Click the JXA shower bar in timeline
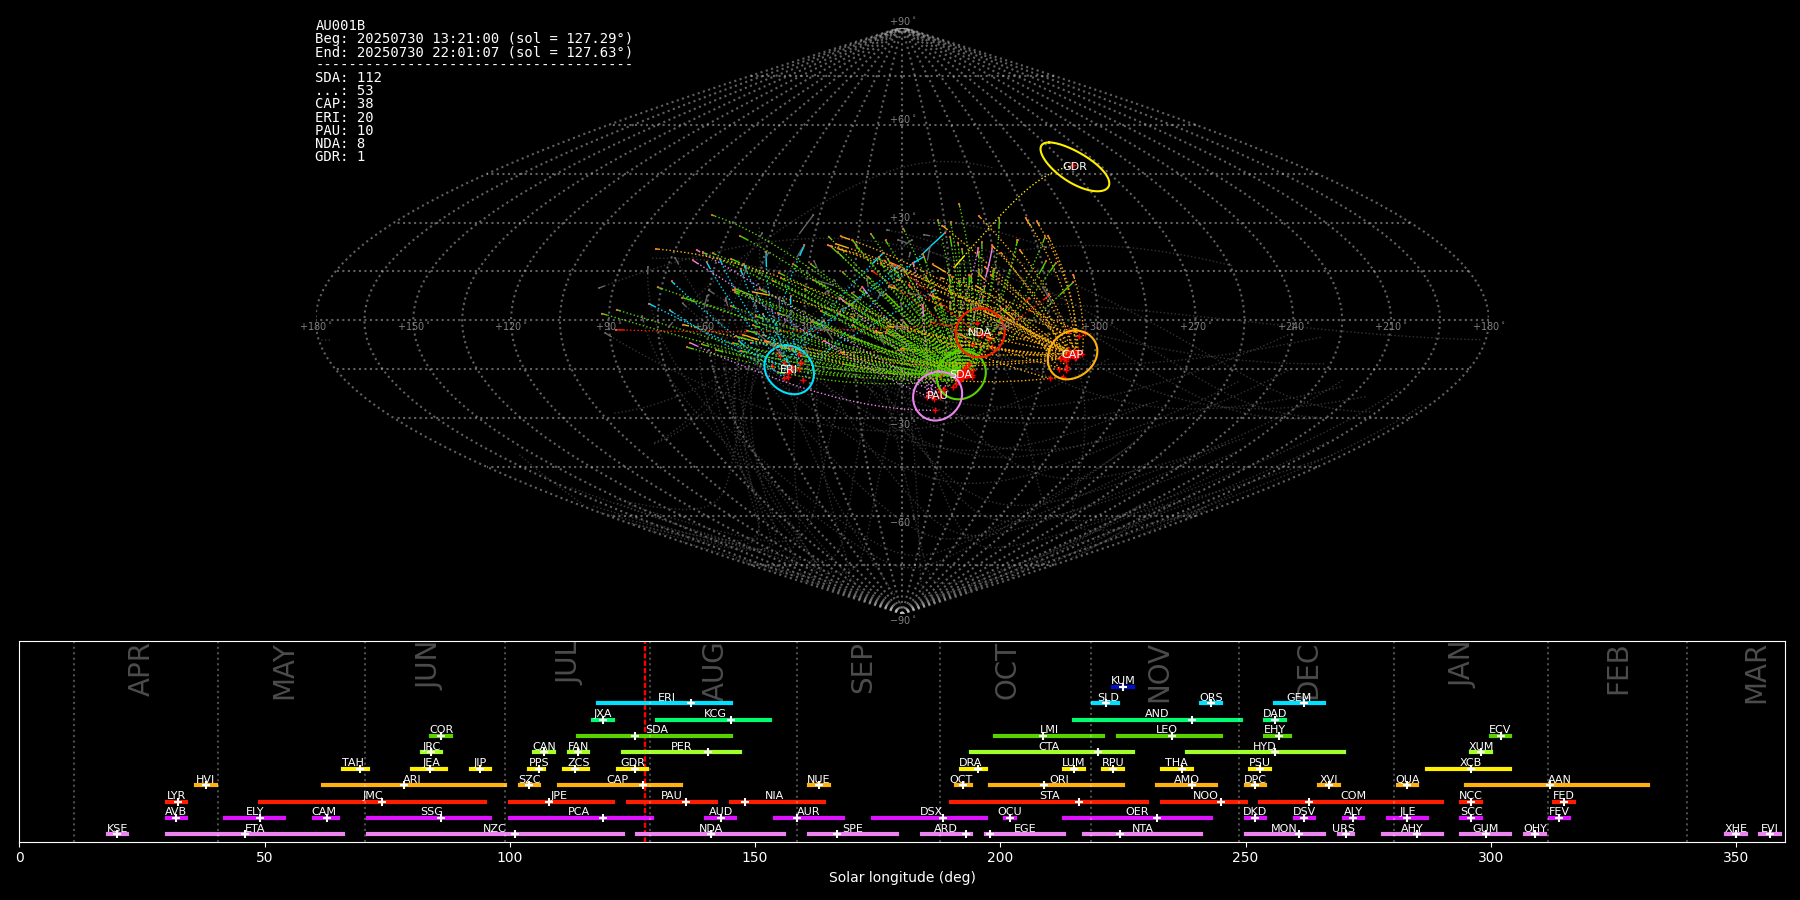The height and width of the screenshot is (900, 1800). pos(603,719)
